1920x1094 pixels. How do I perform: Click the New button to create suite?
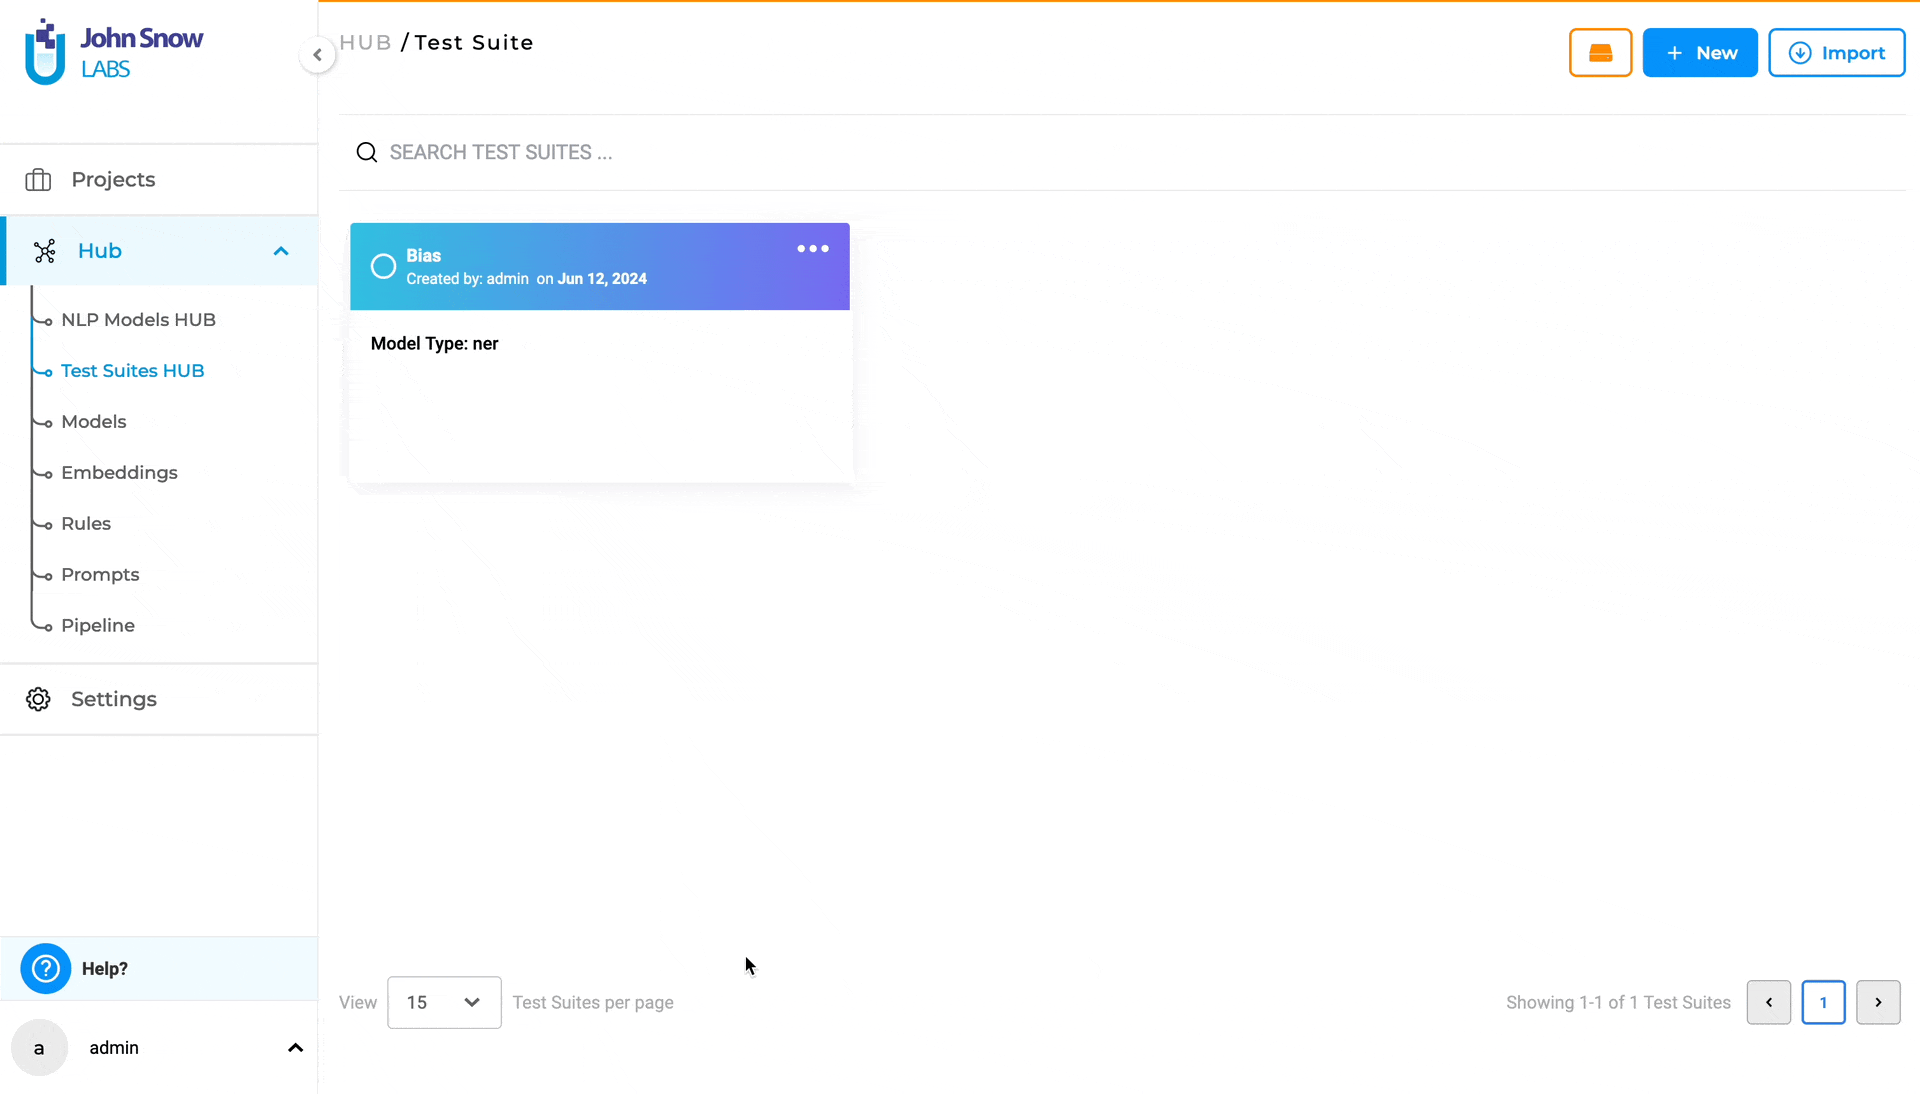[x=1701, y=53]
